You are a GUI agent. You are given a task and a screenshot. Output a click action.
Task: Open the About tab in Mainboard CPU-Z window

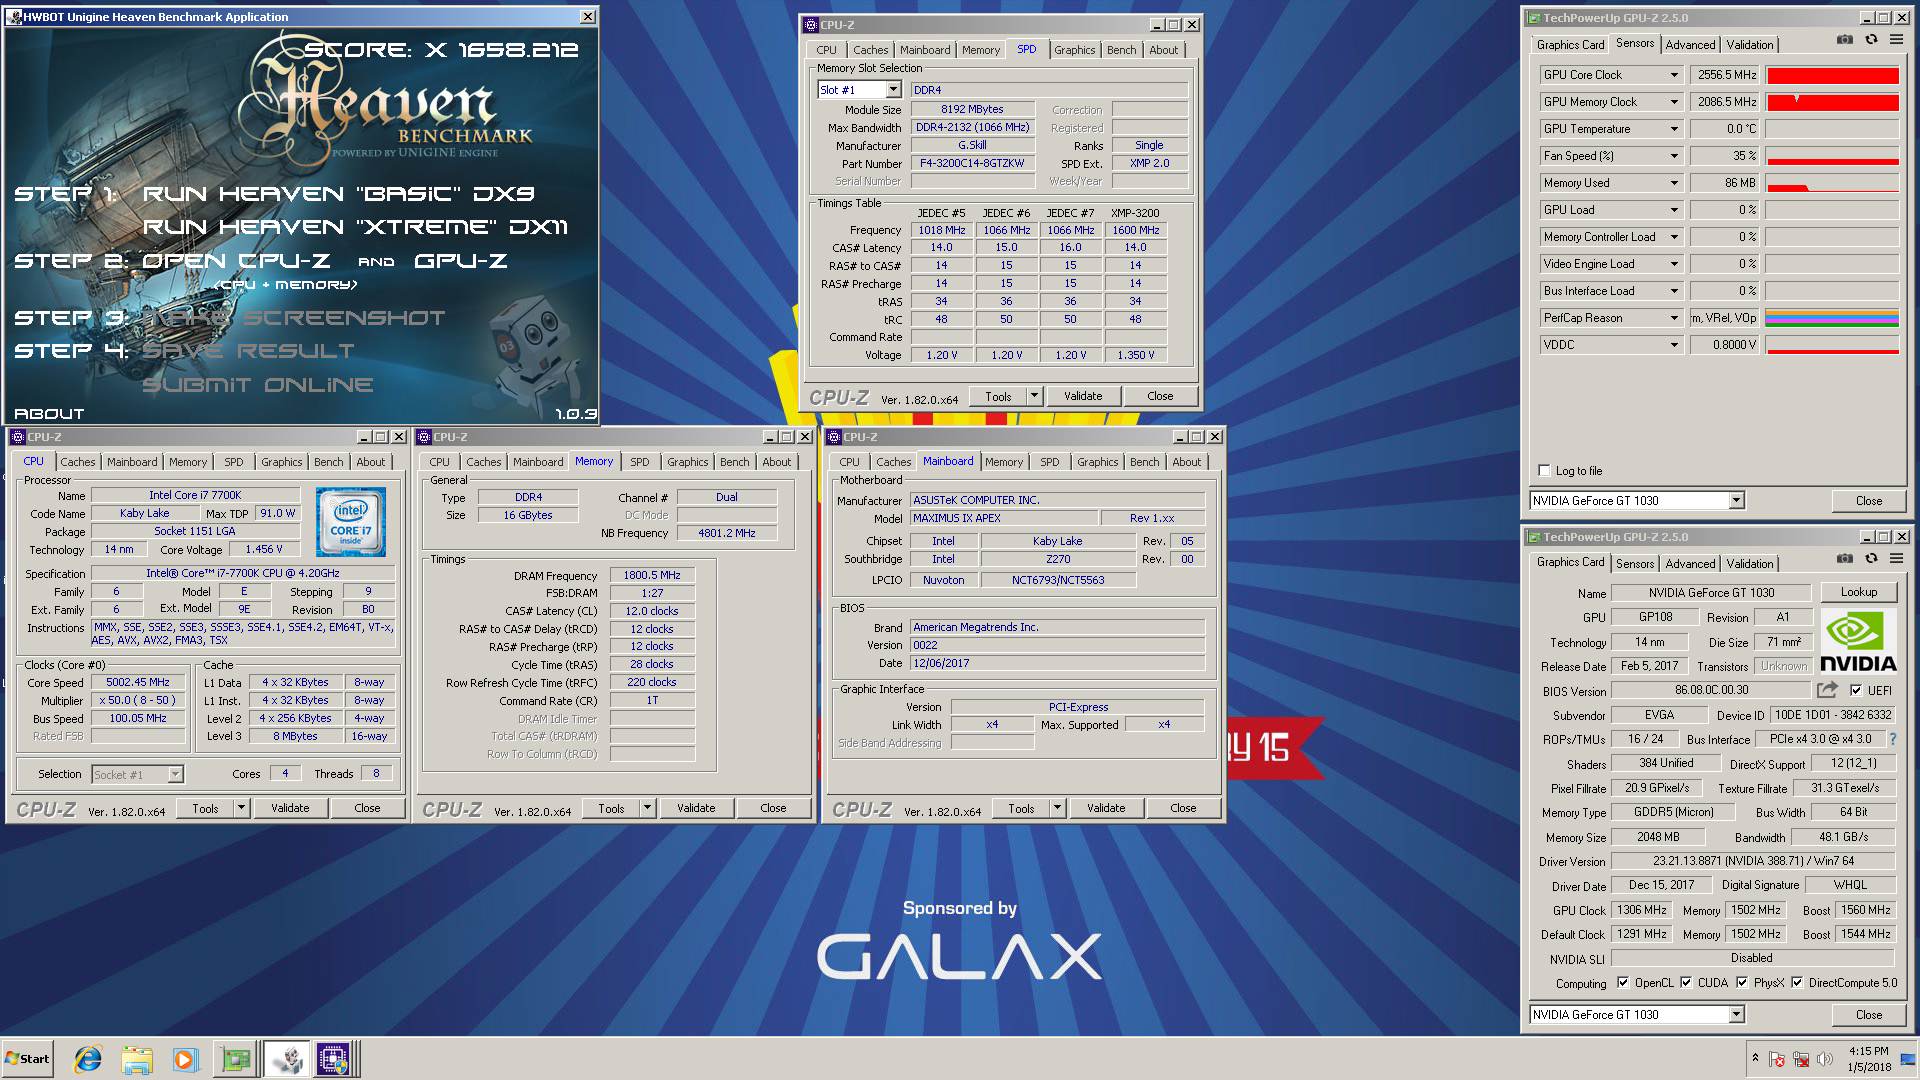pos(1187,462)
